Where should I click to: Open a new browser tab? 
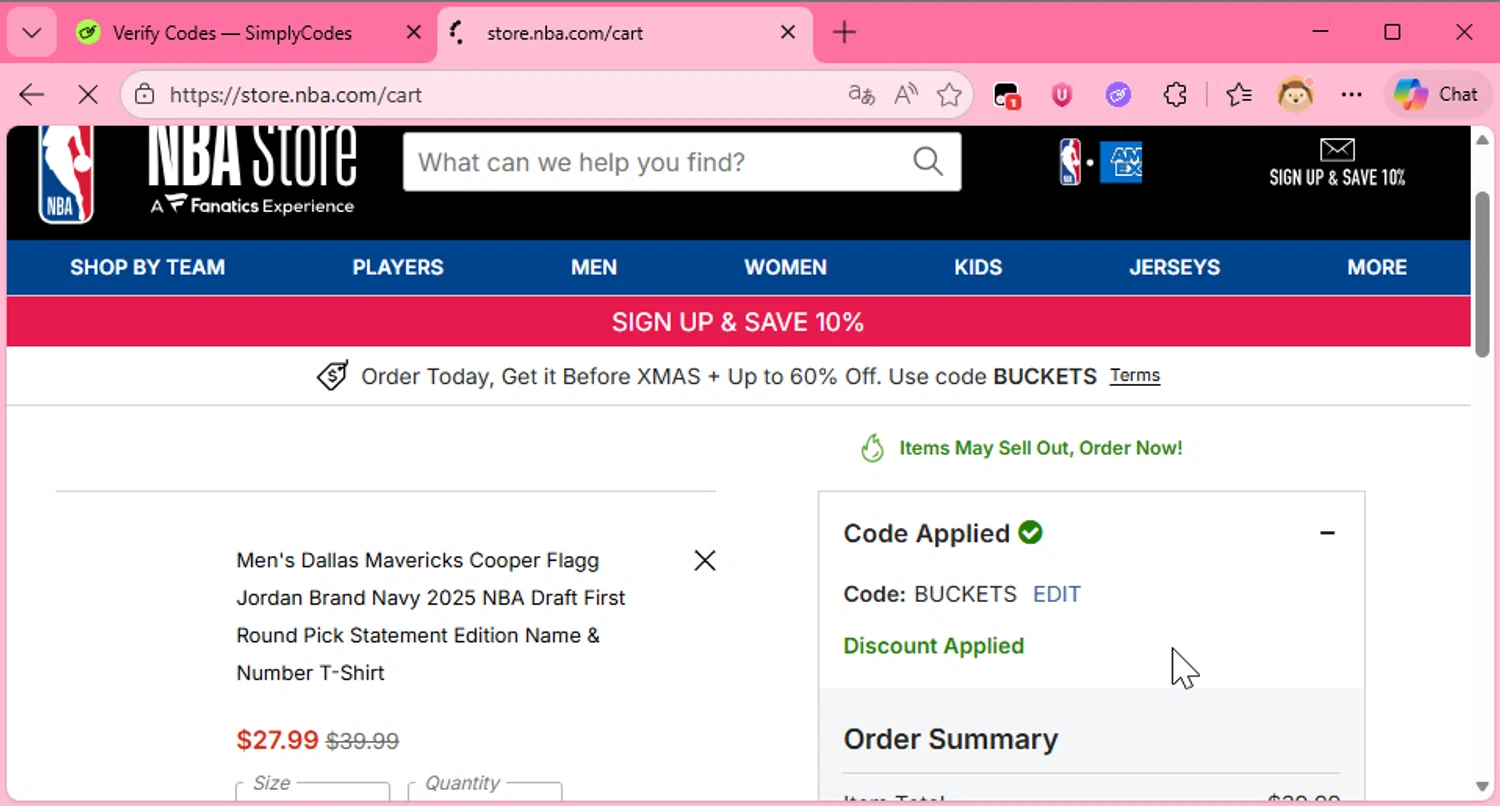[844, 33]
